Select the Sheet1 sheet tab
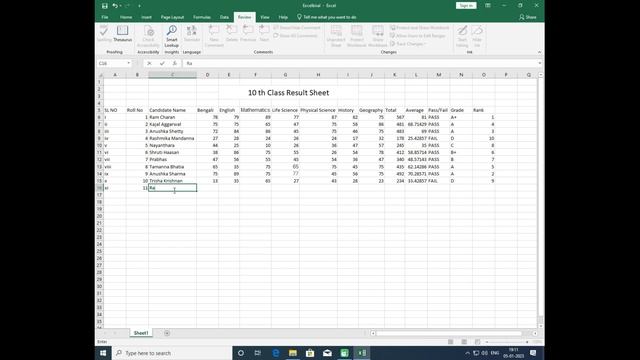Screen dimensions: 640x360 coord(141,333)
